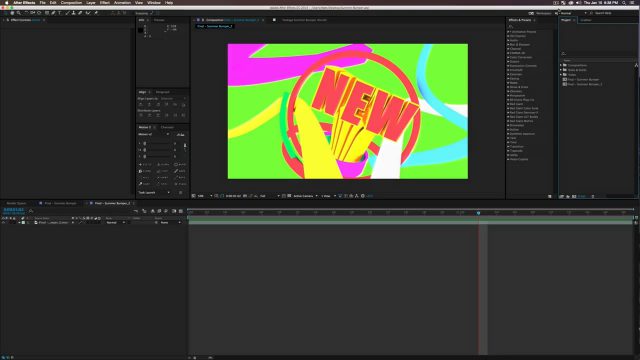Screen dimensions: 640x360
Task: Switch to the Project panel tab
Action: (566, 20)
